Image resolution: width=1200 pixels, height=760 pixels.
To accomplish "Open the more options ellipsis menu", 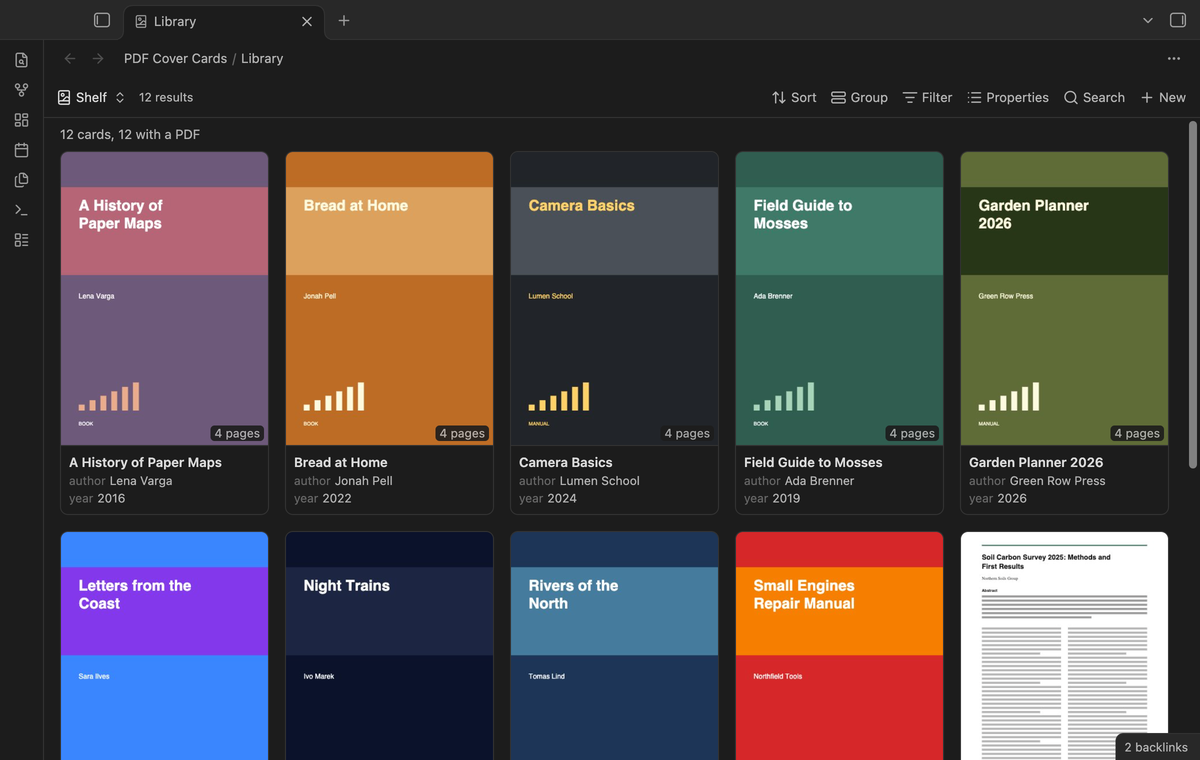I will tap(1174, 59).
